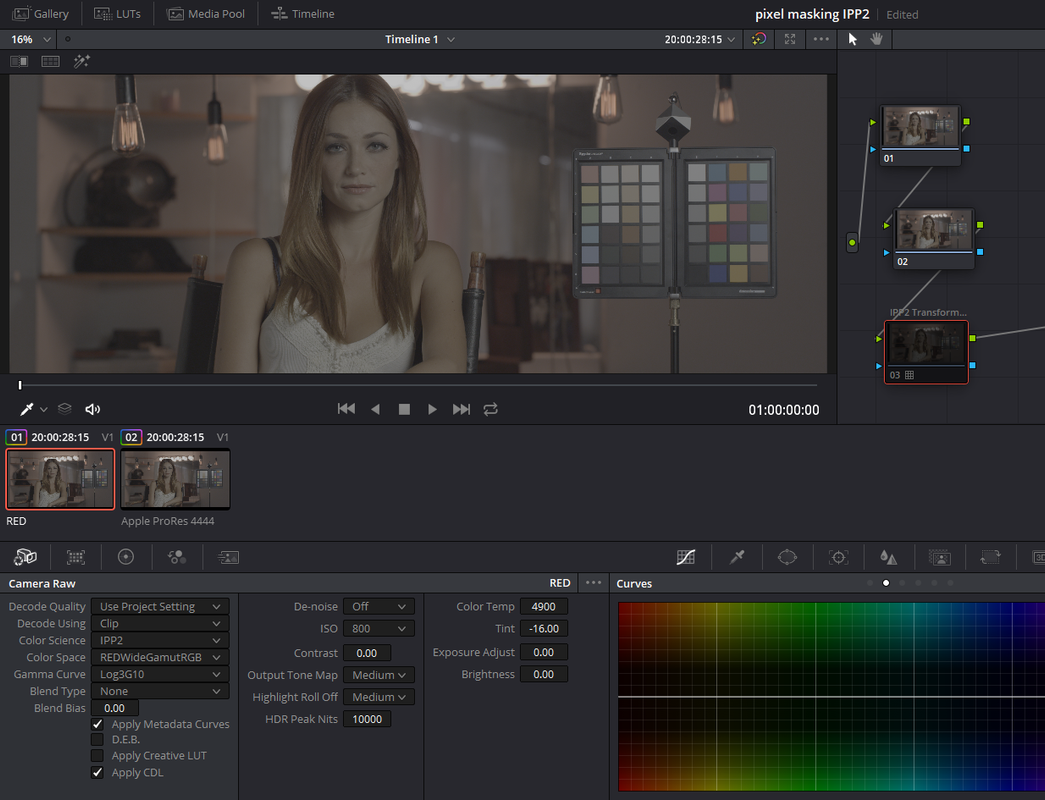Open the Key palette icon
Image resolution: width=1045 pixels, height=800 pixels.
tap(940, 557)
